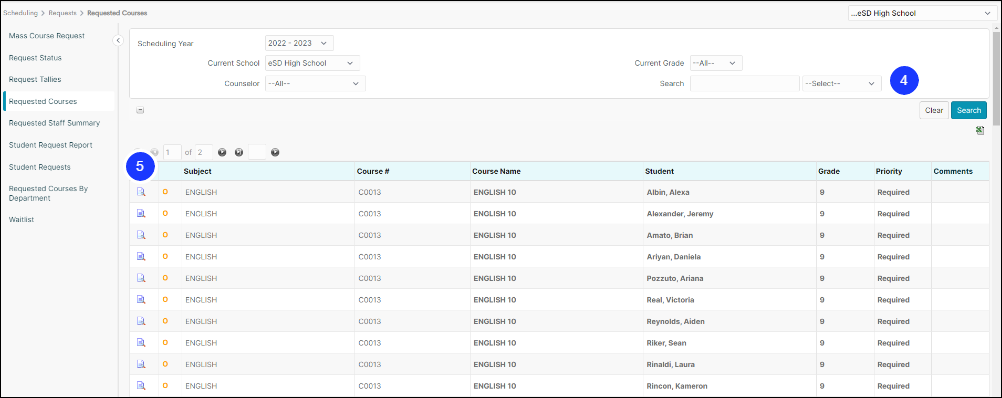Open the Scheduling Year dropdown

click(x=299, y=43)
